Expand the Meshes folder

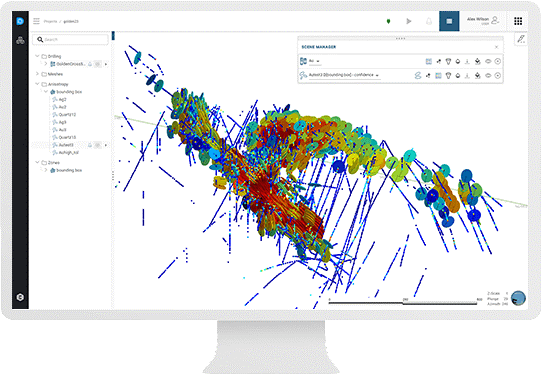[37, 74]
